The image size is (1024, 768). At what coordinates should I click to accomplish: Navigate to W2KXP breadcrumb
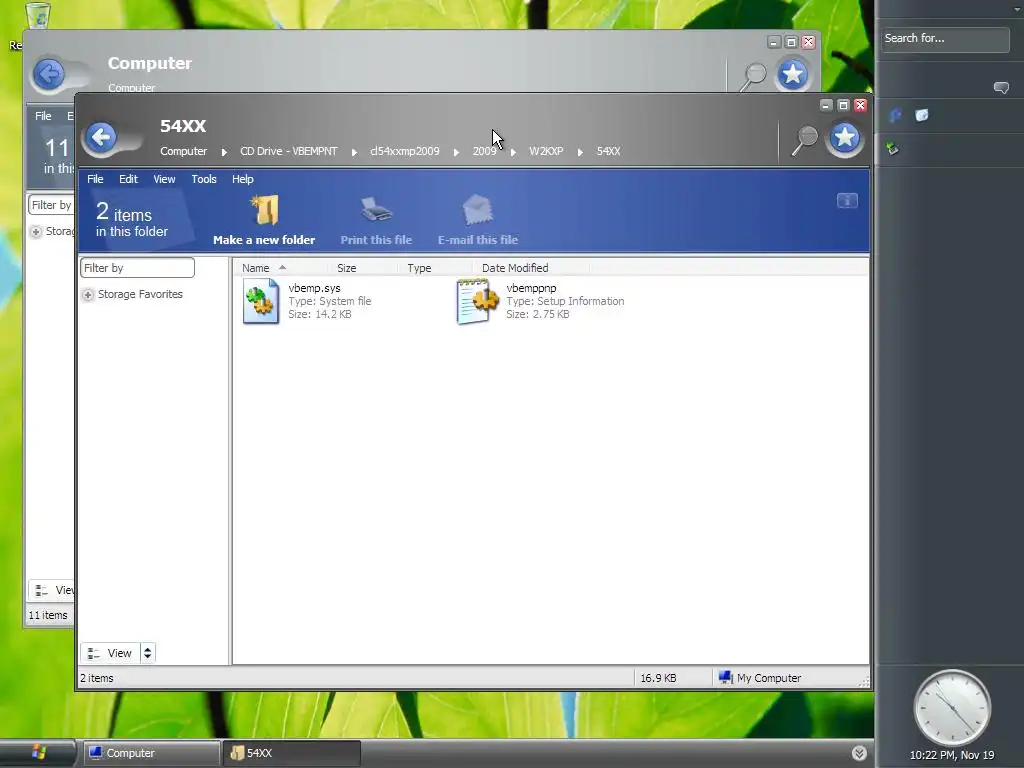tap(546, 151)
